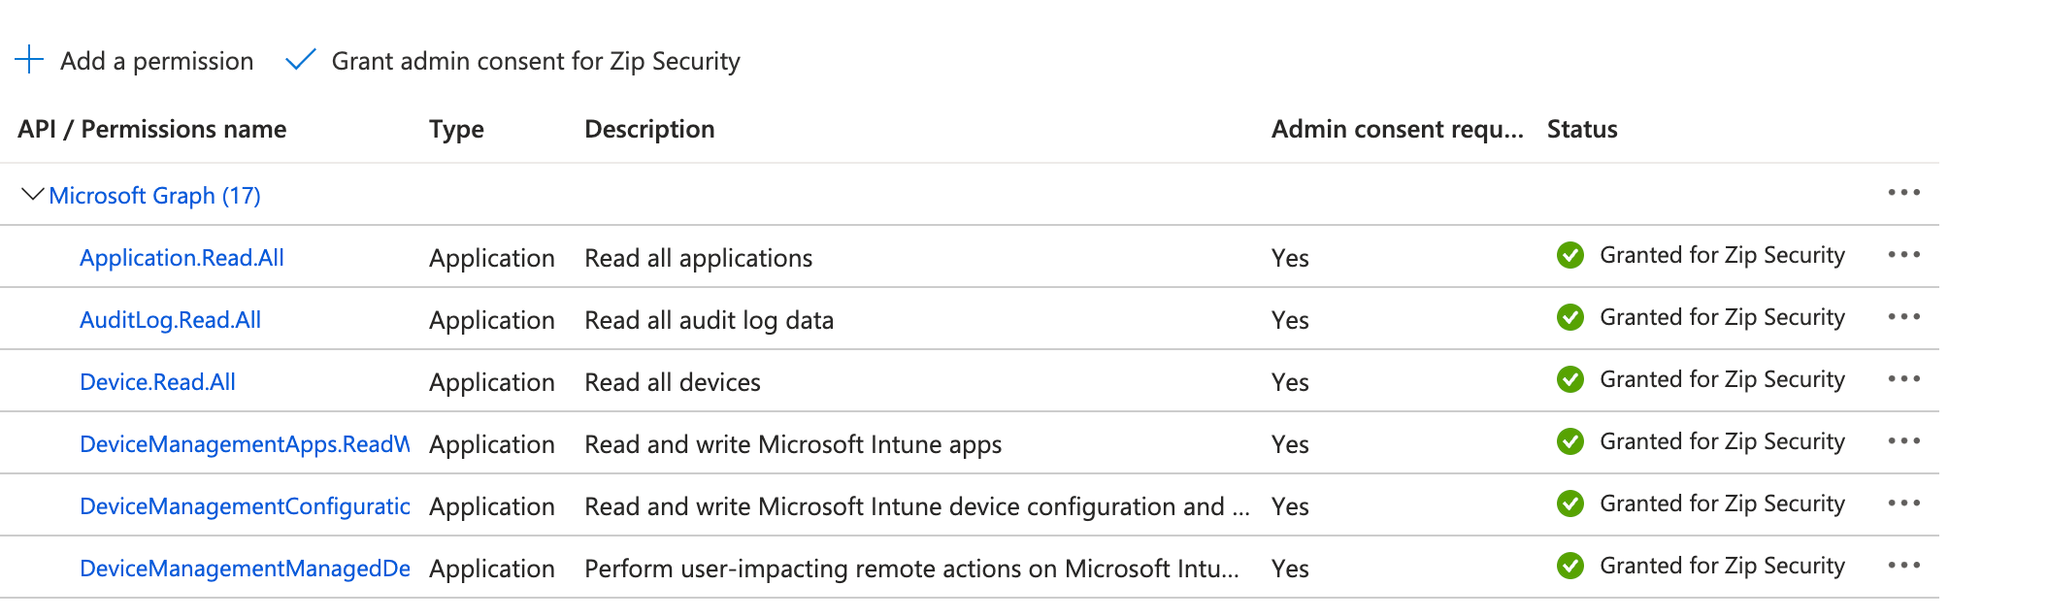Collapse the Microsoft Graph permissions group

click(x=32, y=194)
